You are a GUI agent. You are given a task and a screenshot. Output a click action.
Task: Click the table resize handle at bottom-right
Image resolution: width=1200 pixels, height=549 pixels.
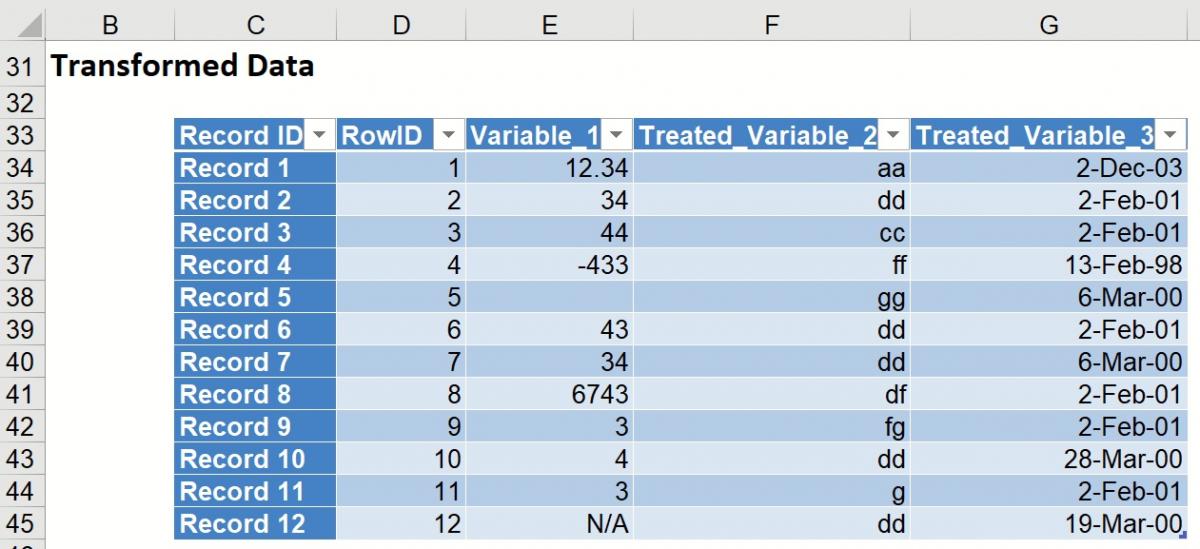1183,536
